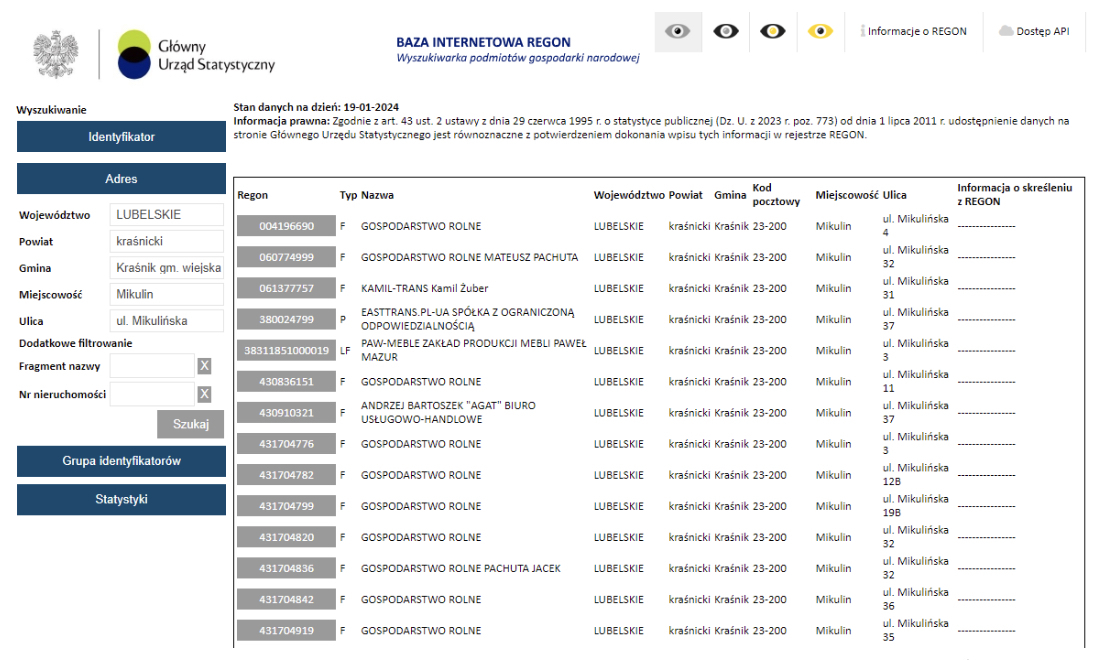1106x660 pixels.
Task: Open REGON entry 380024799
Action: (x=286, y=320)
